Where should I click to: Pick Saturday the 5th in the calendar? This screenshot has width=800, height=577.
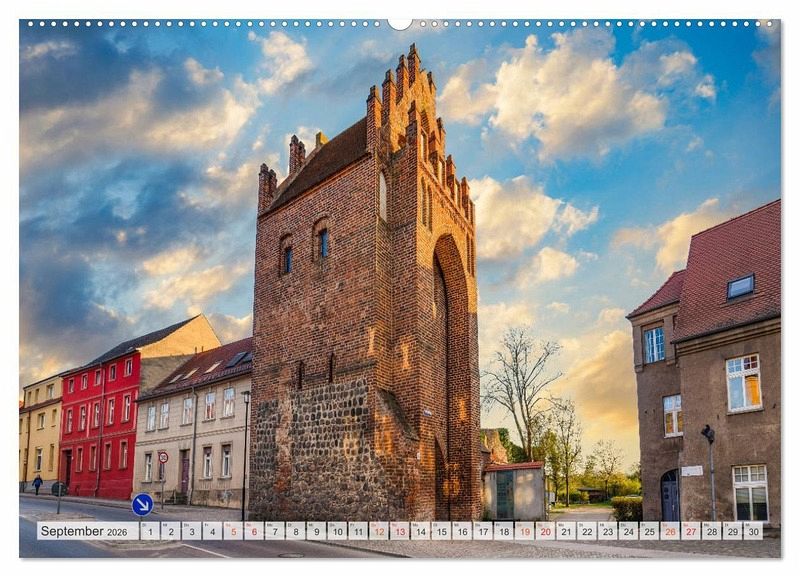point(232,531)
